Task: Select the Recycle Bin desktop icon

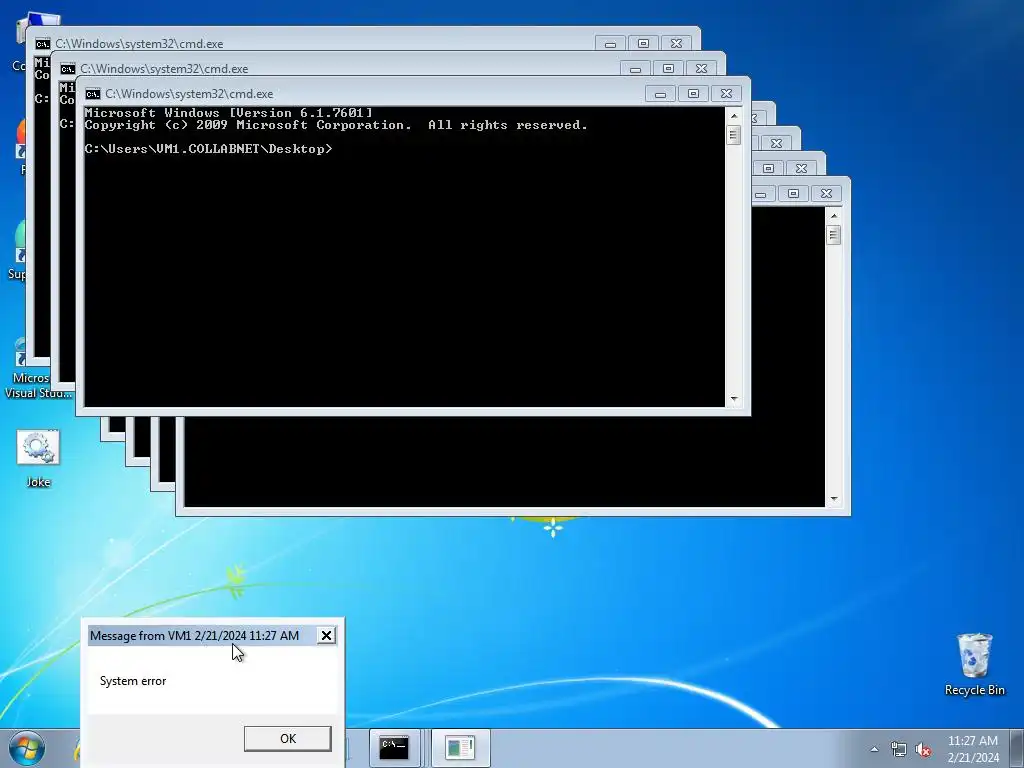Action: 974,664
